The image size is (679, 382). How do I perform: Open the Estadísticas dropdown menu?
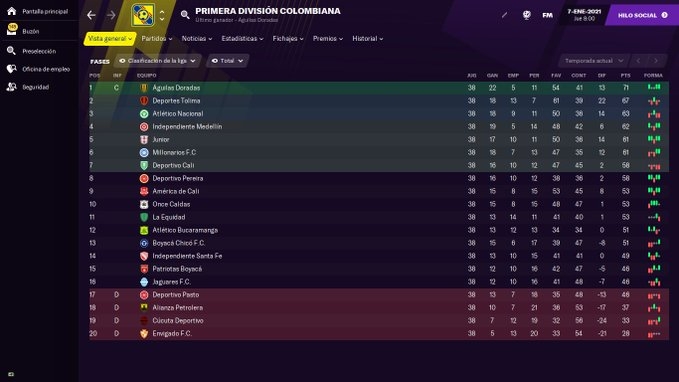click(x=242, y=39)
